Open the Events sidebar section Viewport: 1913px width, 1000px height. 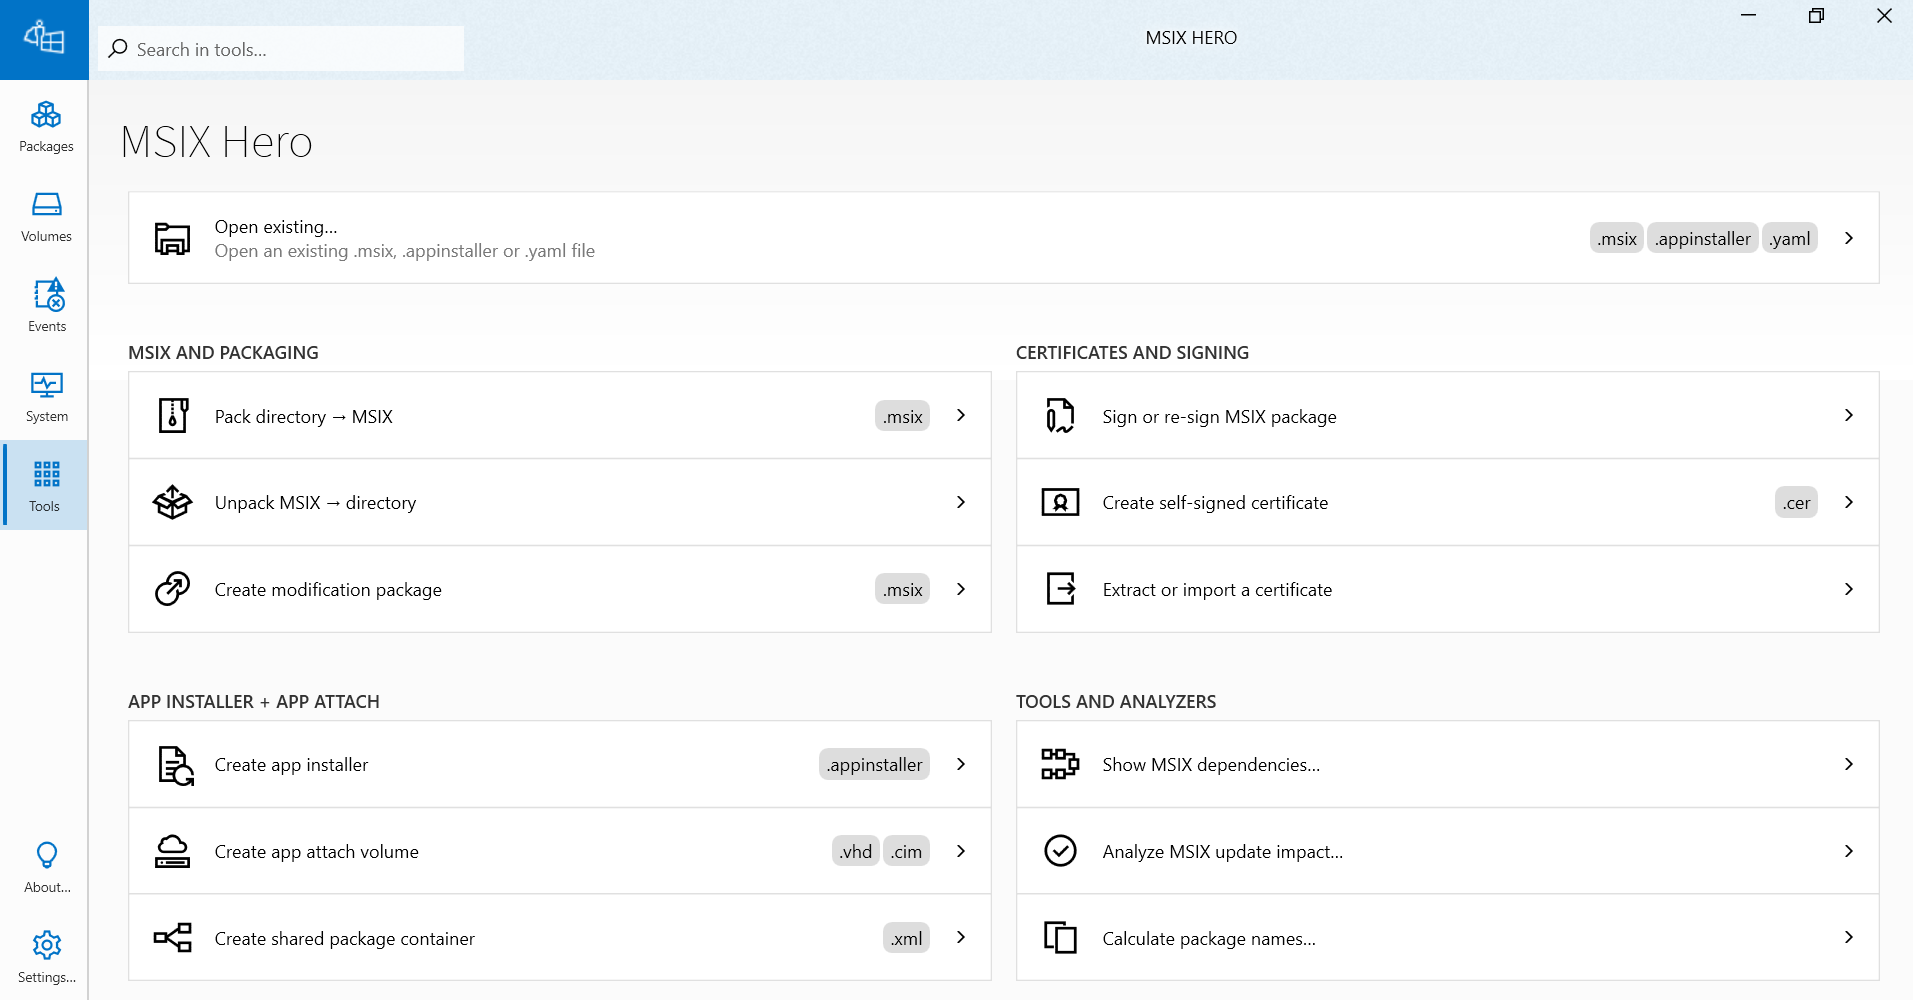tap(46, 306)
